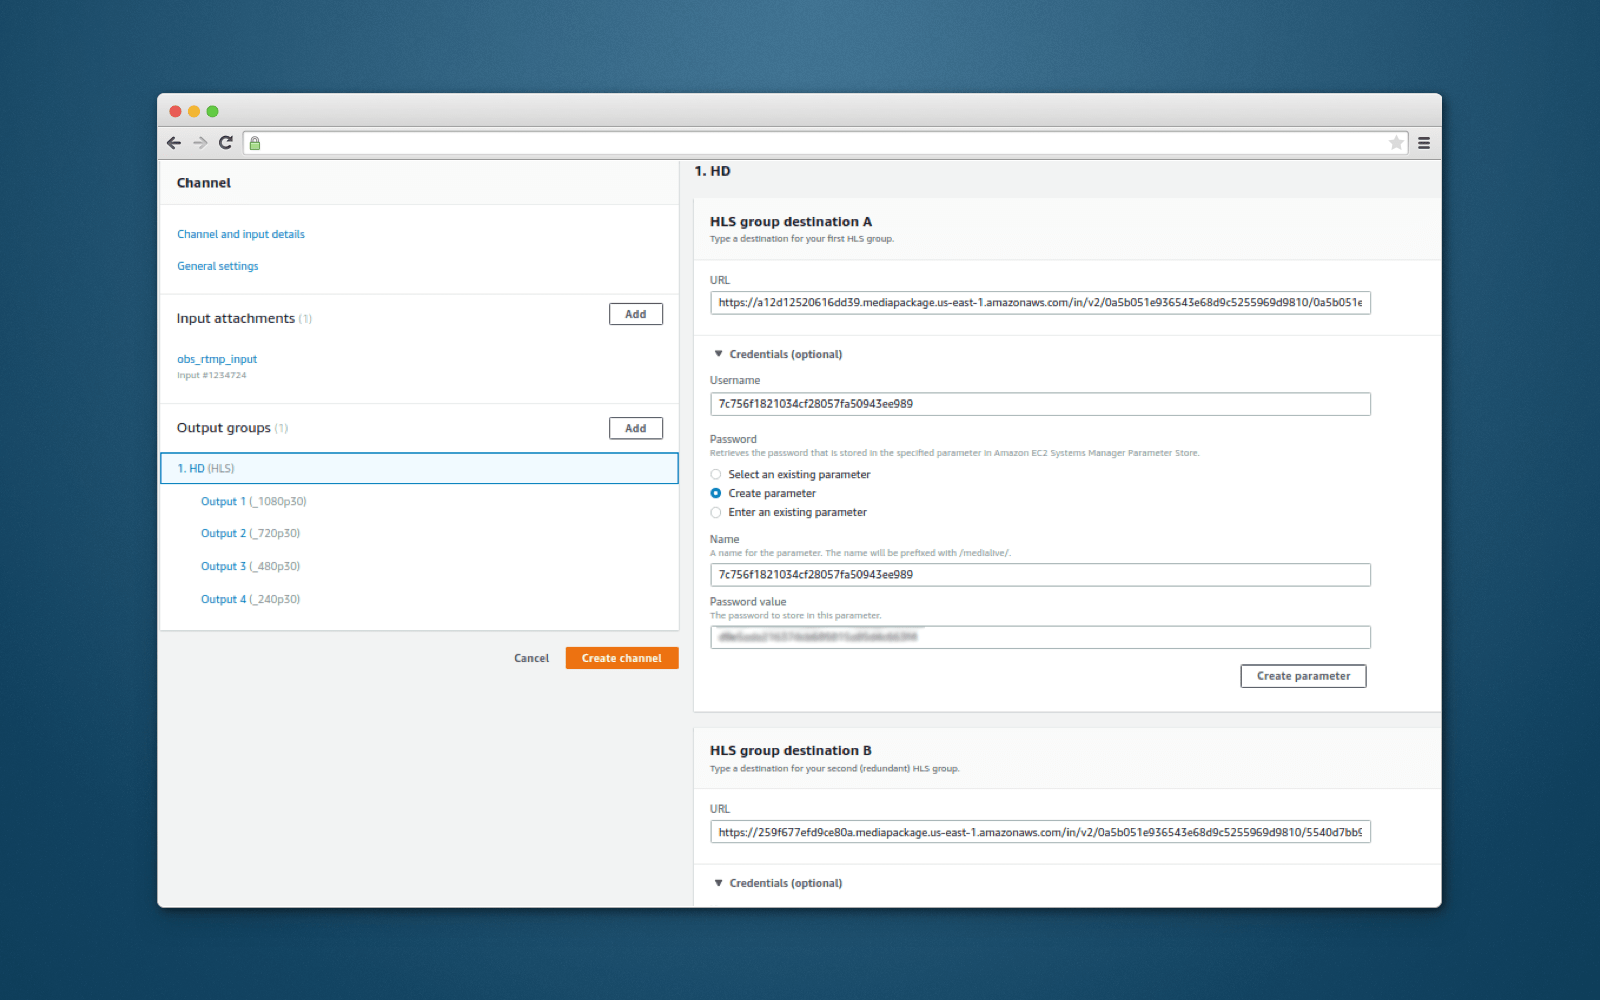
Task: Click the HLS group destination B heading
Action: click(x=791, y=751)
